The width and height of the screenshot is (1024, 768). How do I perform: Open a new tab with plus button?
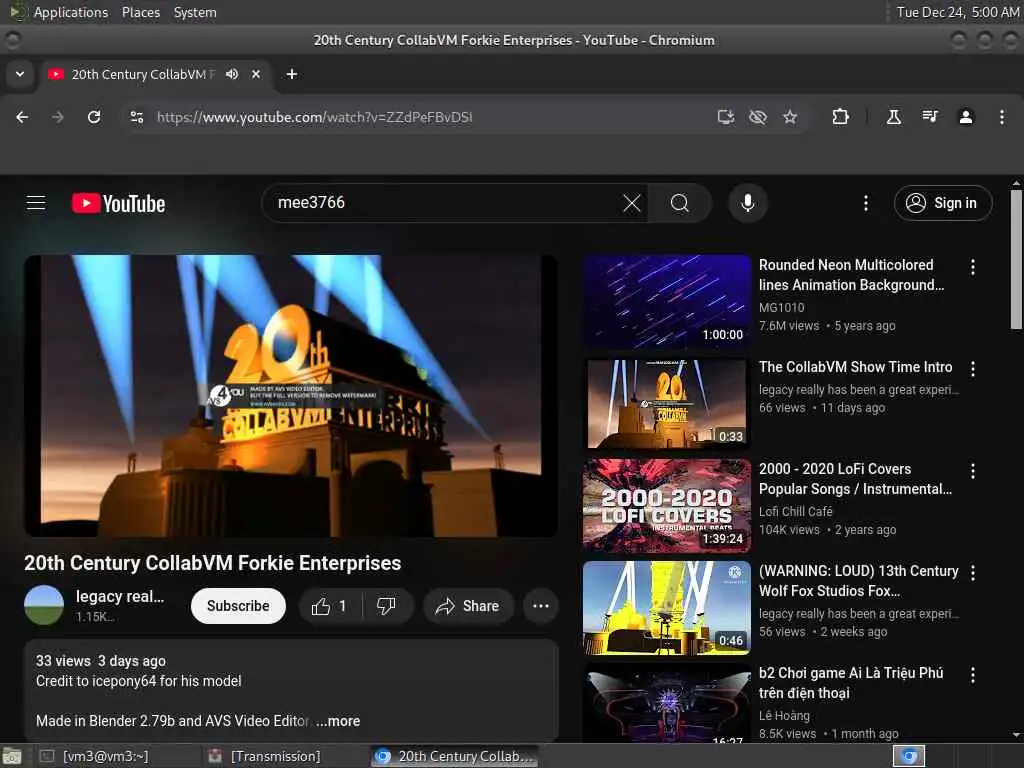[292, 74]
